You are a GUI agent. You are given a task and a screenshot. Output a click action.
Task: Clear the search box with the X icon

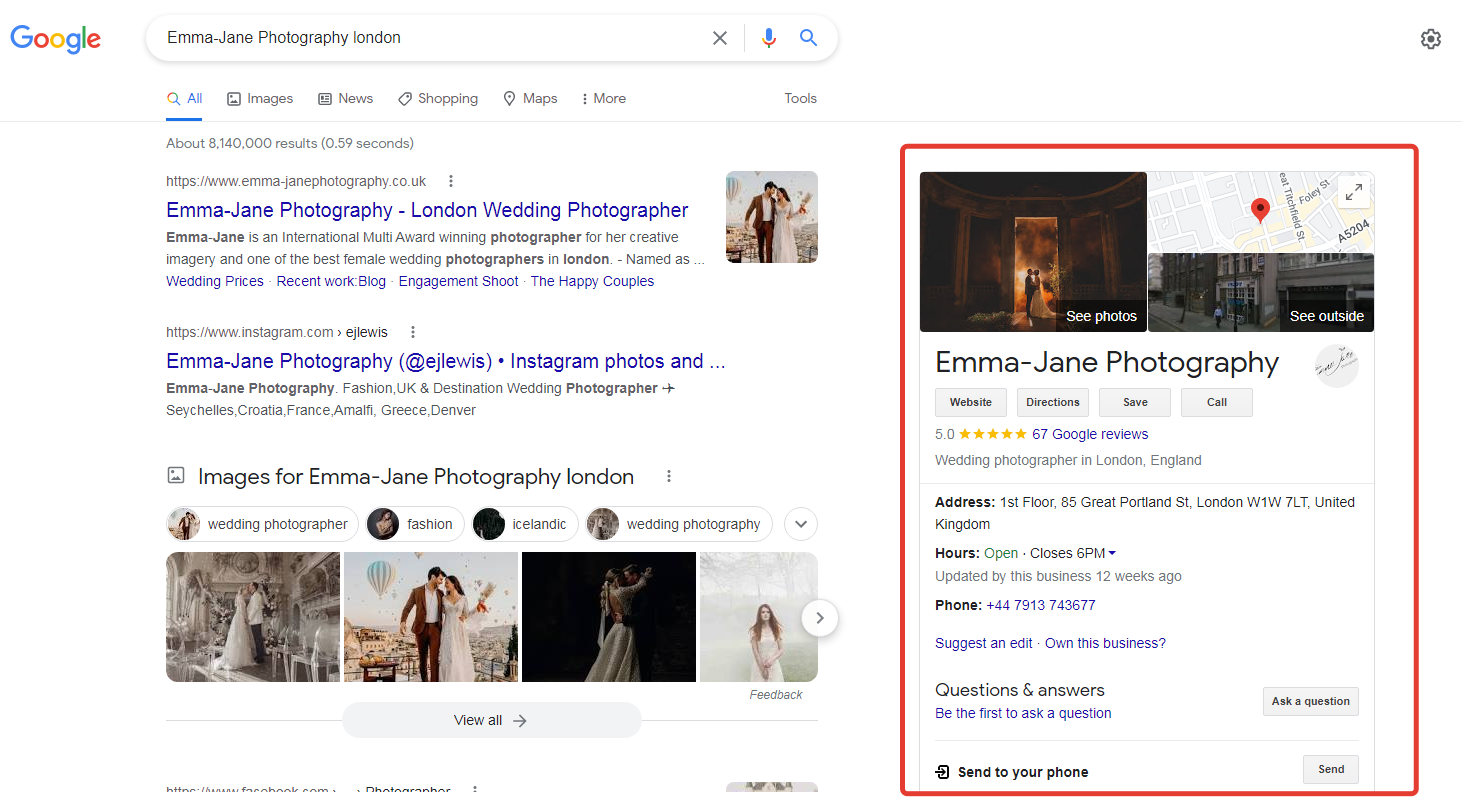[720, 38]
